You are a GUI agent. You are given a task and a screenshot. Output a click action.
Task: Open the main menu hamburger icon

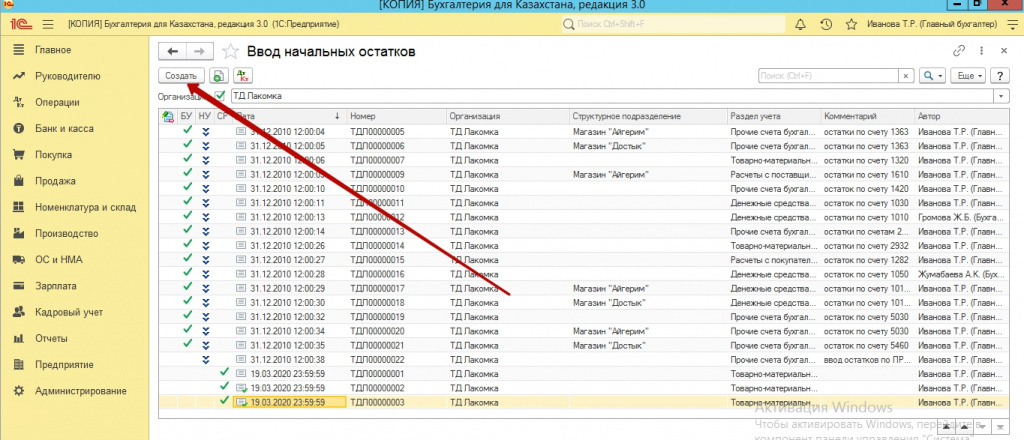pos(47,25)
